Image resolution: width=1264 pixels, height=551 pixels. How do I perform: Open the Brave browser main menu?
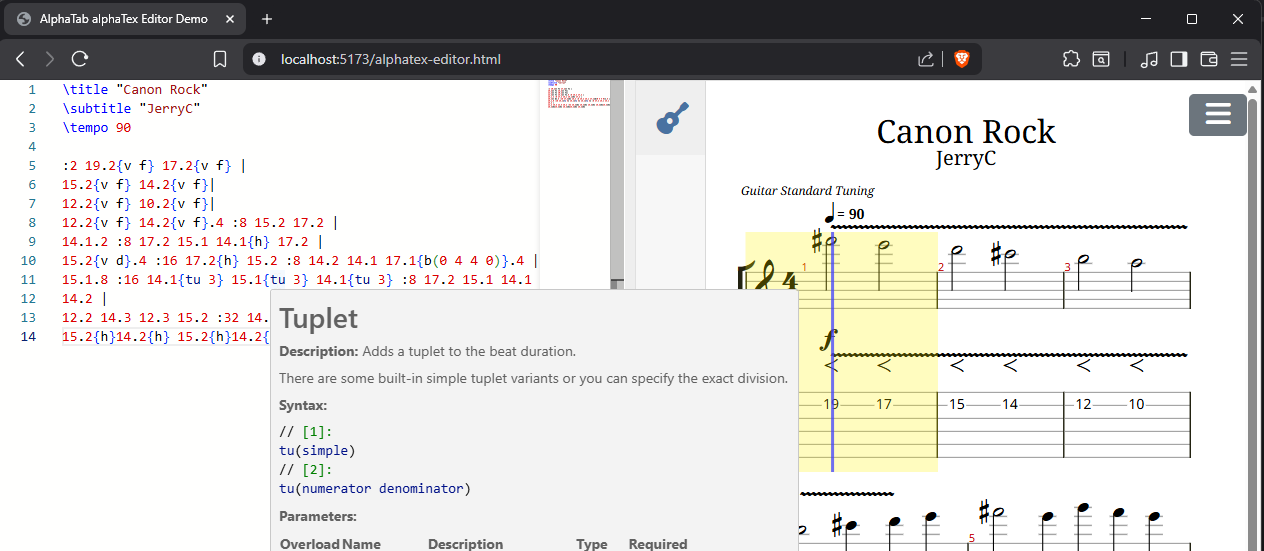(1239, 59)
